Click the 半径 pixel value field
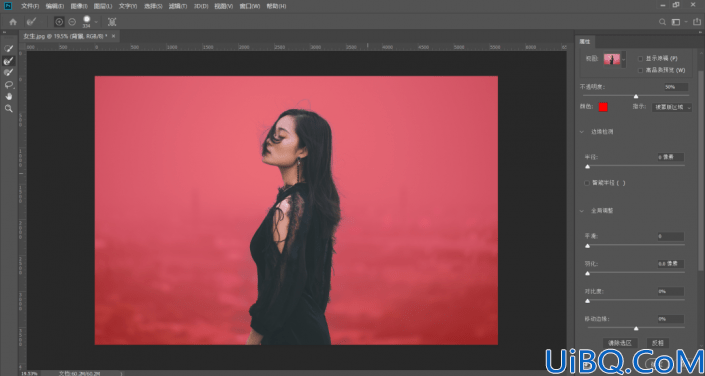Viewport: 705px width, 376px height. click(x=670, y=157)
